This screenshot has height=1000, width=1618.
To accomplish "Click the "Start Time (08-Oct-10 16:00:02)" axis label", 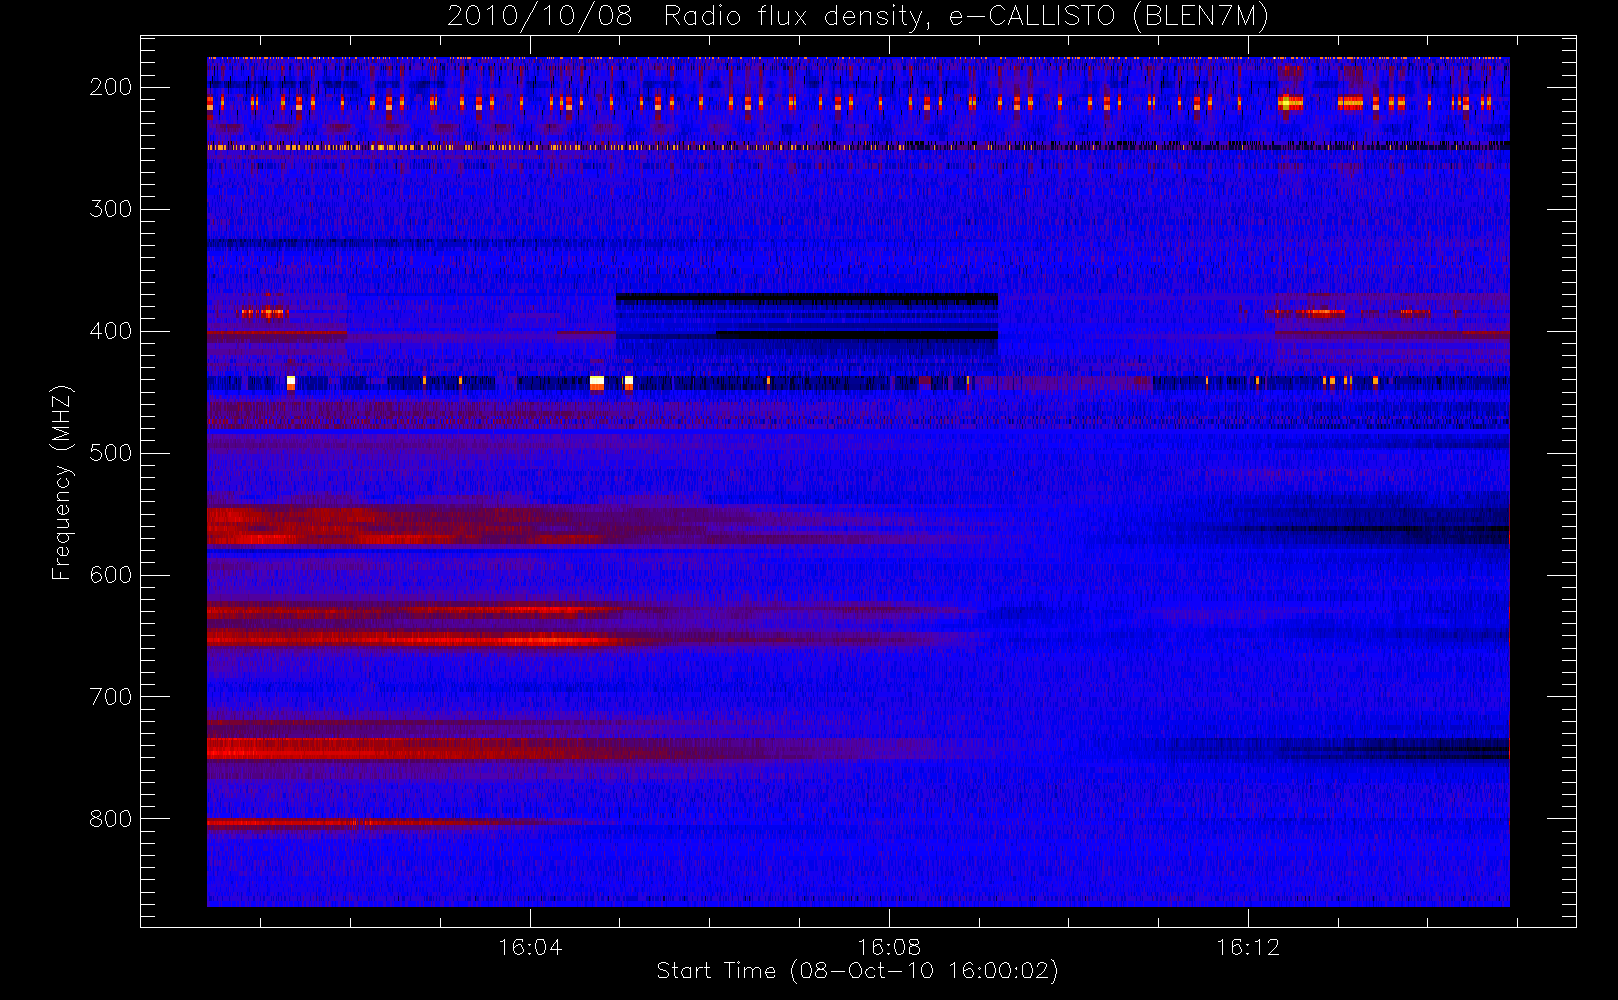I will (x=857, y=971).
